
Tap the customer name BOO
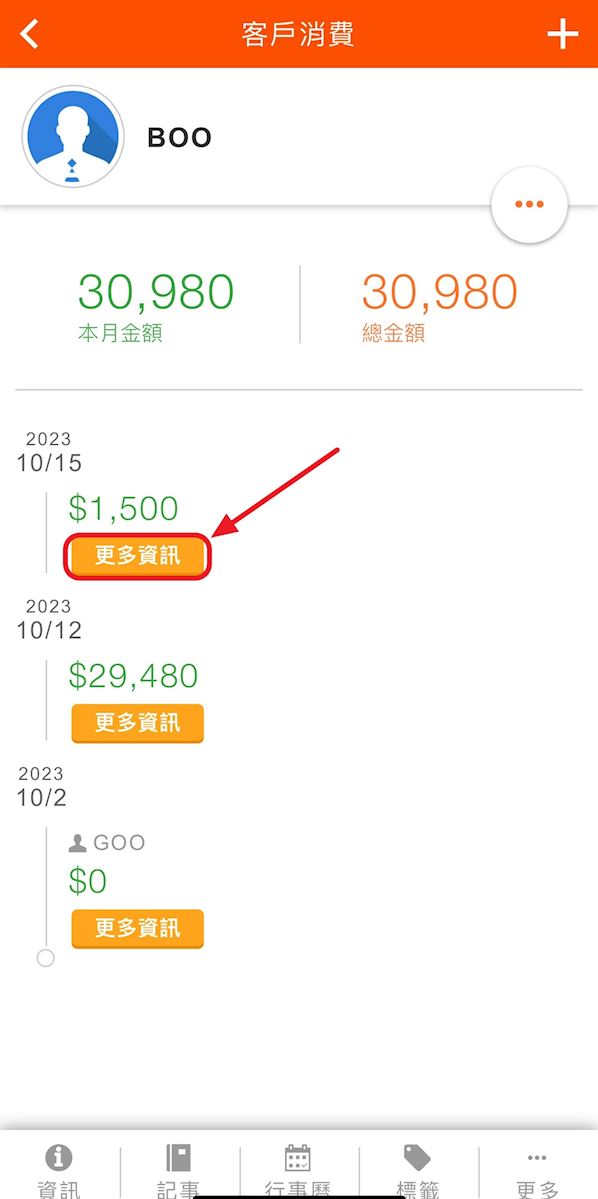(179, 138)
